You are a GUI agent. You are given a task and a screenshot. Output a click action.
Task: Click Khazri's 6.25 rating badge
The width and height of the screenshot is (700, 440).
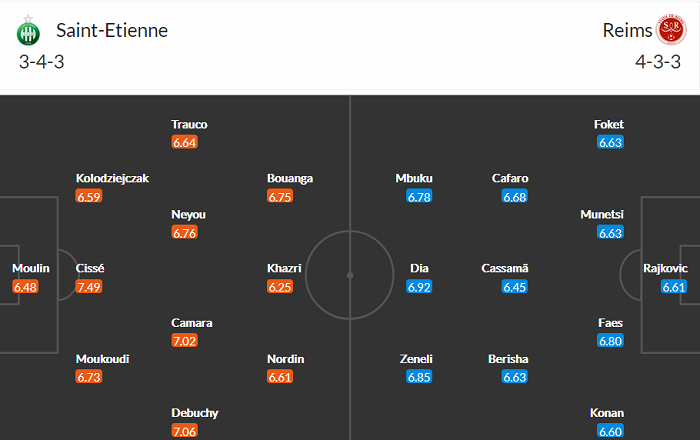[280, 287]
